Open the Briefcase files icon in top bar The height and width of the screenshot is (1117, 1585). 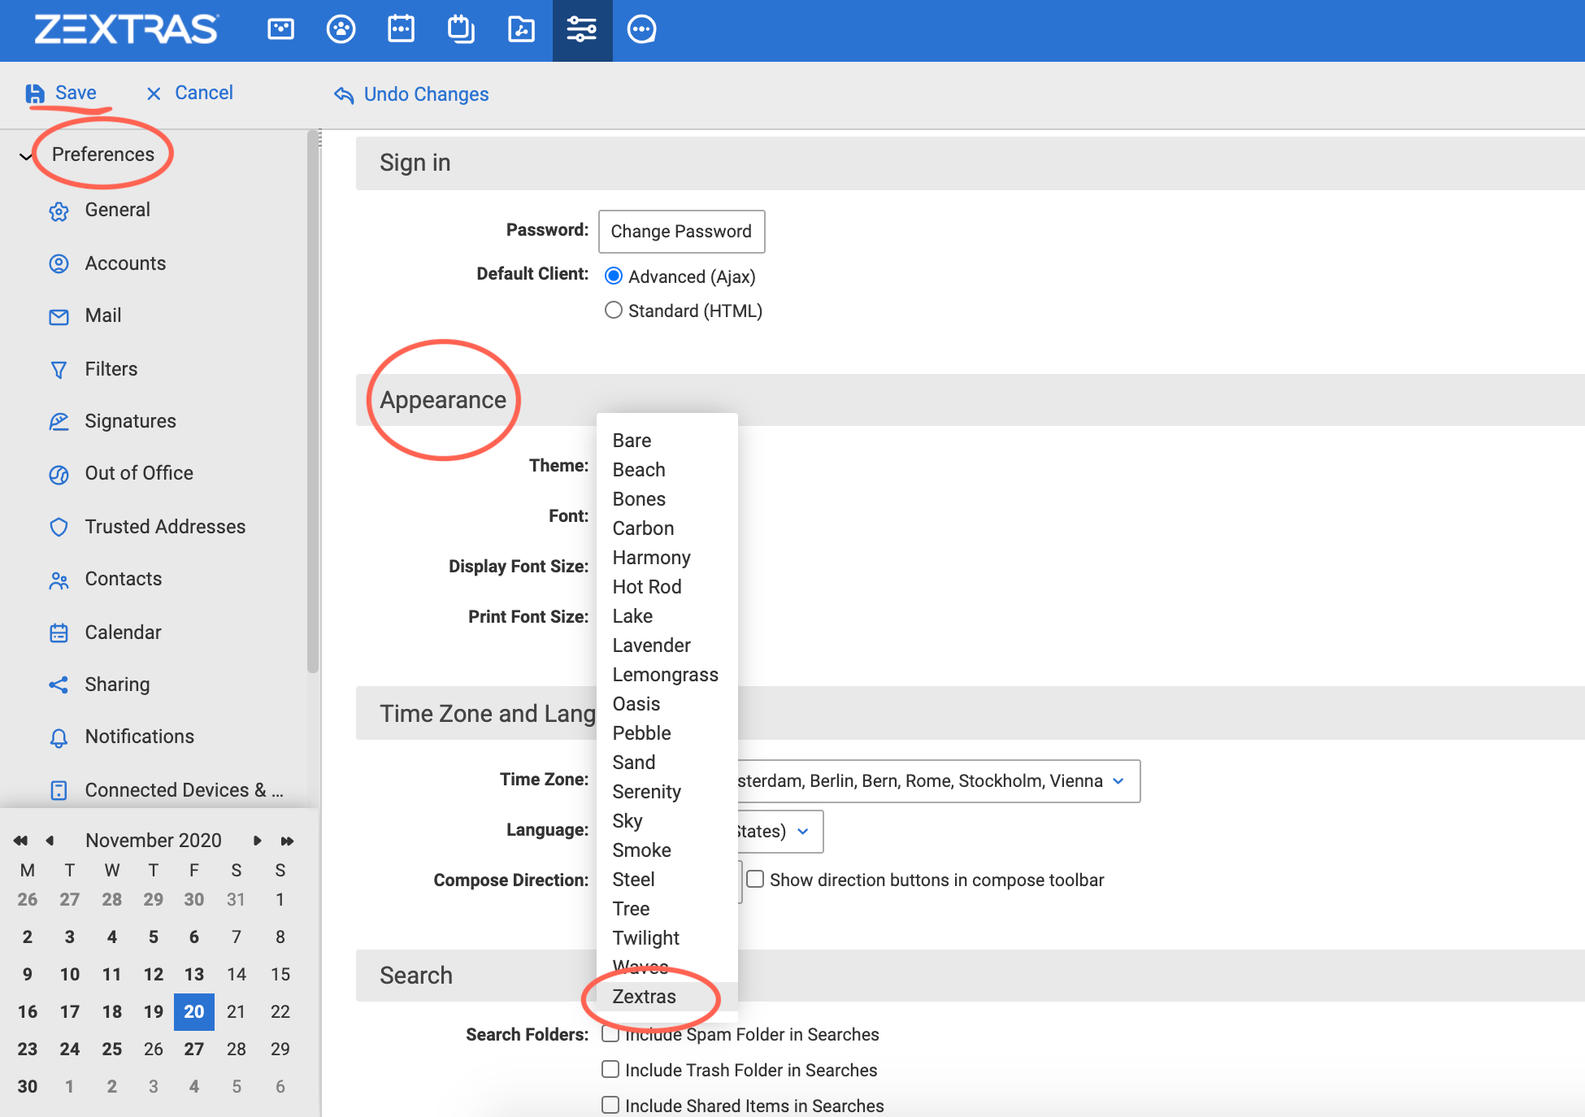click(521, 29)
